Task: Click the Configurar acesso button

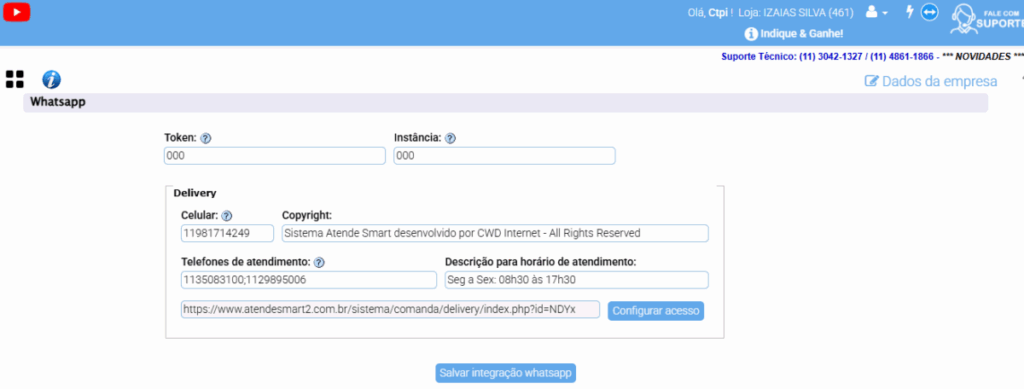Action: (656, 311)
